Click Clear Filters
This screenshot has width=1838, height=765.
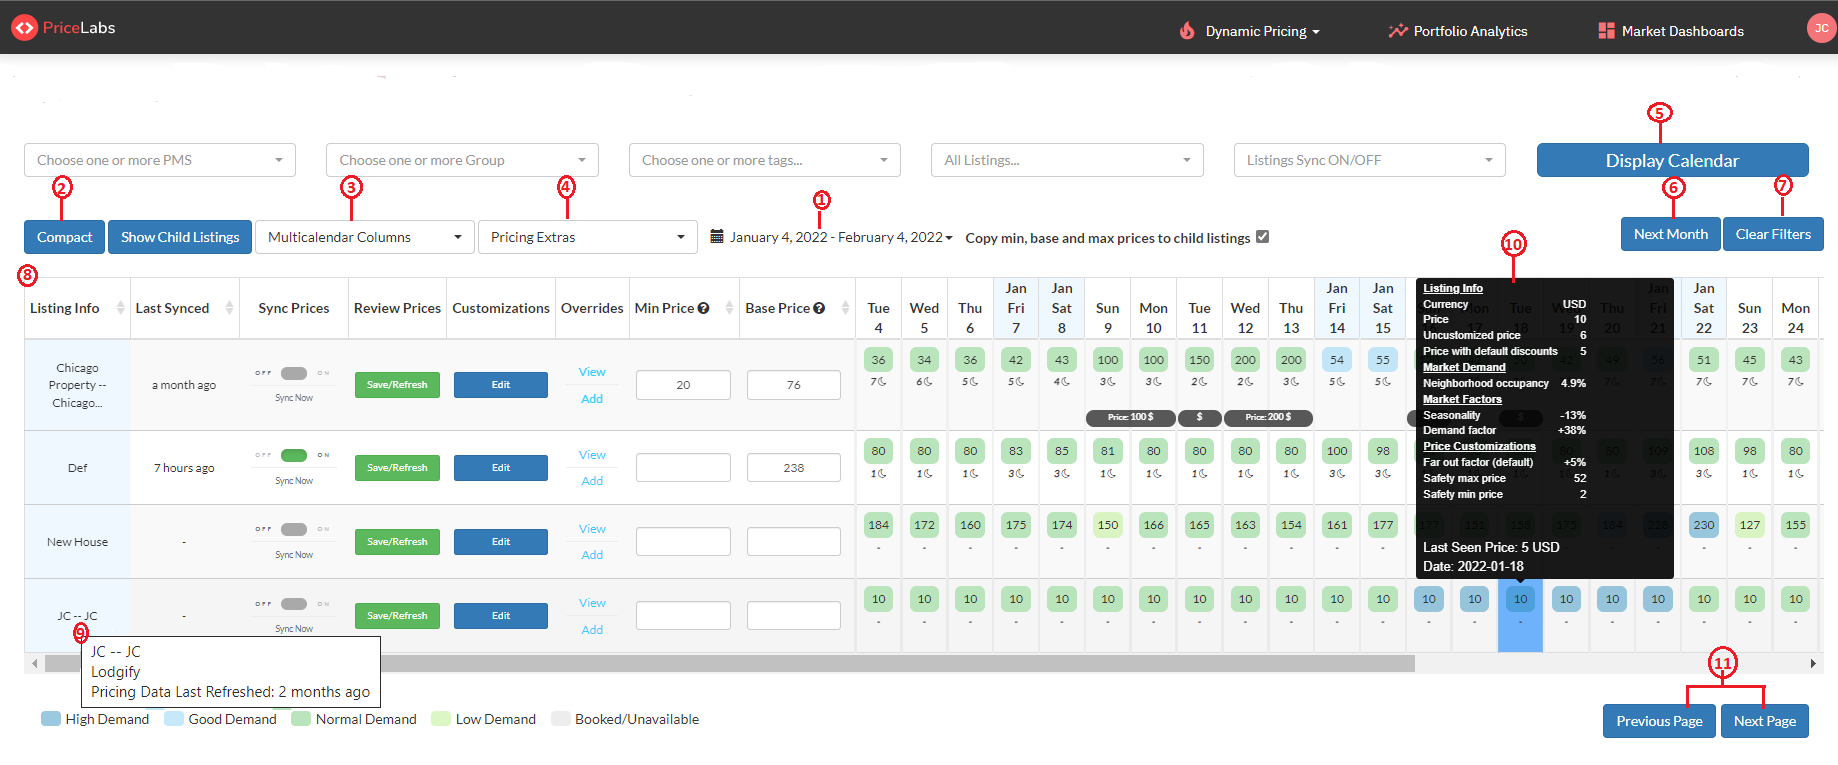point(1773,234)
